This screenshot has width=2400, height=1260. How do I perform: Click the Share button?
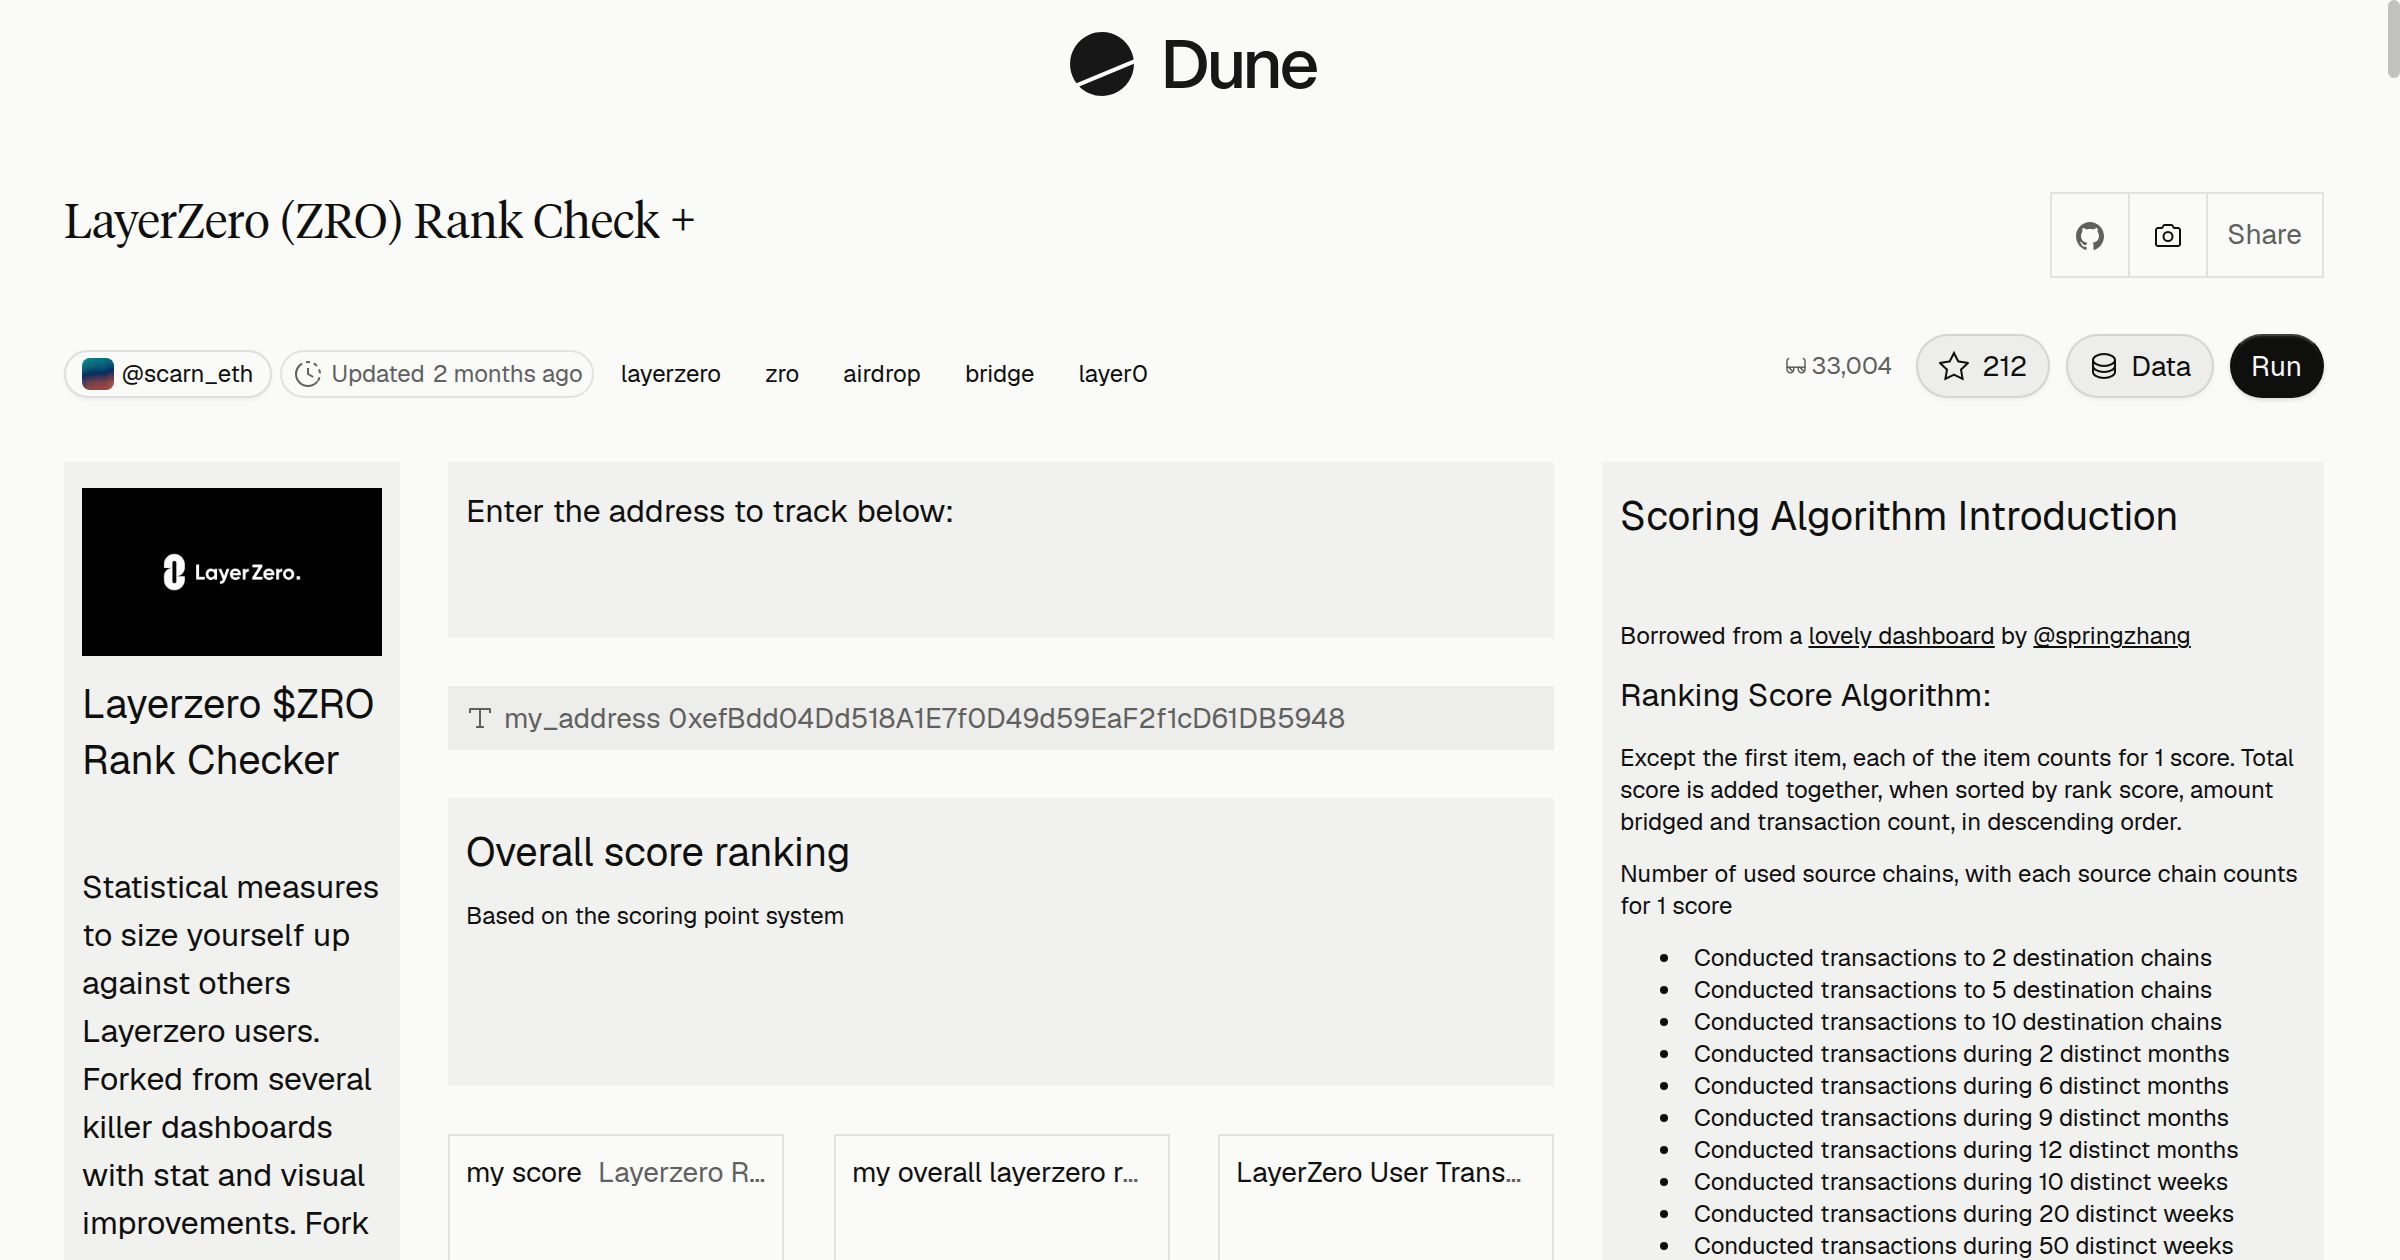[2264, 235]
